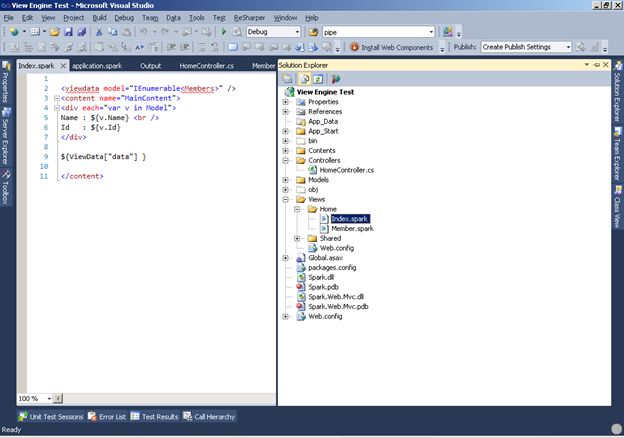The height and width of the screenshot is (438, 624).
Task: Collapse the content tag outline in editor
Action: click(x=57, y=98)
